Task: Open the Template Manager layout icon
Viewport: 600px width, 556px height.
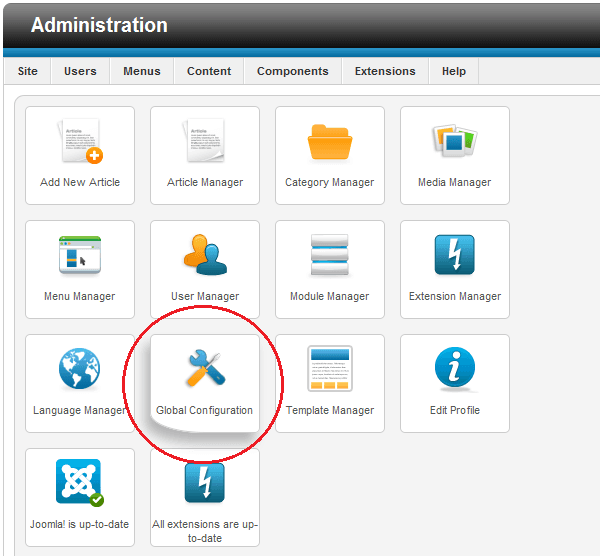Action: point(329,368)
